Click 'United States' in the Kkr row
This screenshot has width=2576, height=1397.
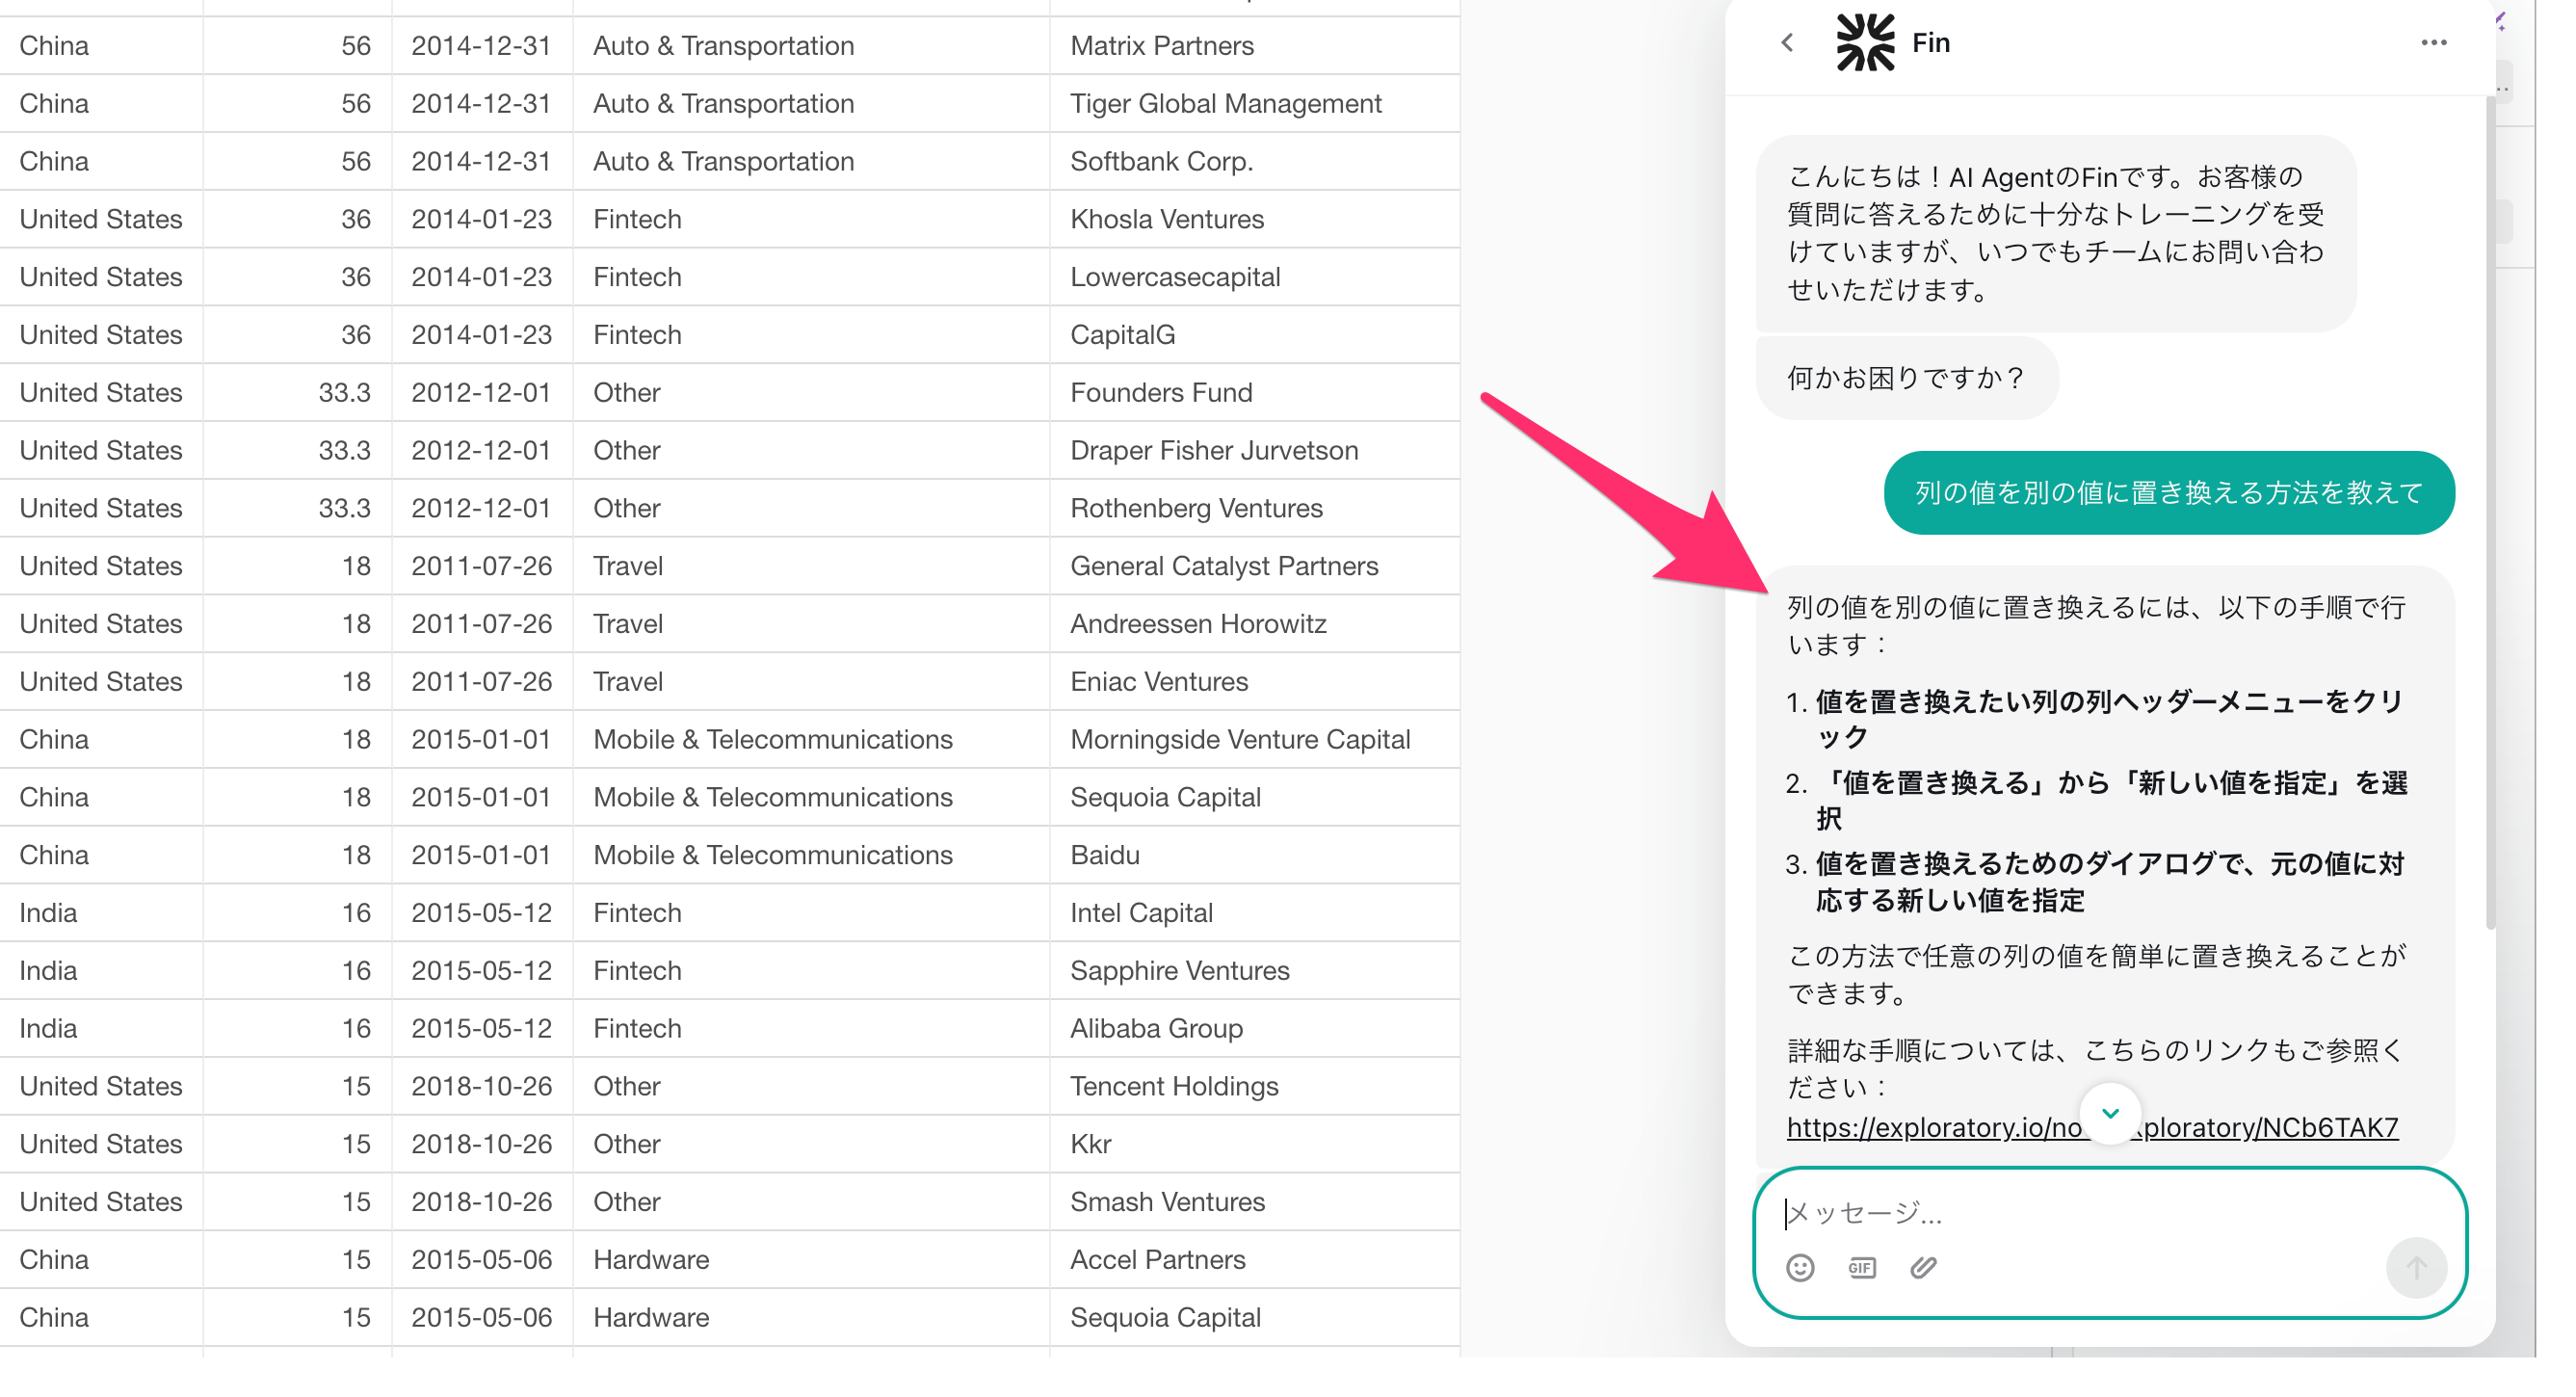[x=100, y=1144]
